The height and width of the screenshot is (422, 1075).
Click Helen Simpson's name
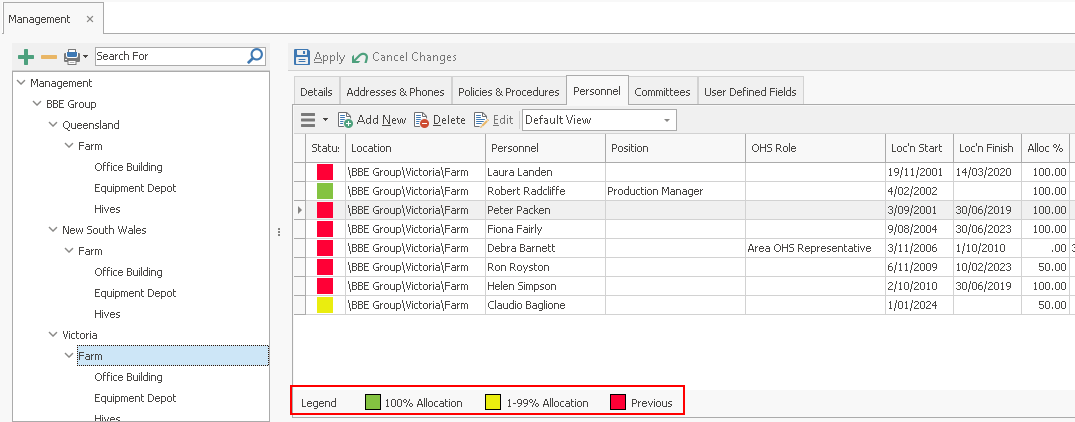coord(522,286)
